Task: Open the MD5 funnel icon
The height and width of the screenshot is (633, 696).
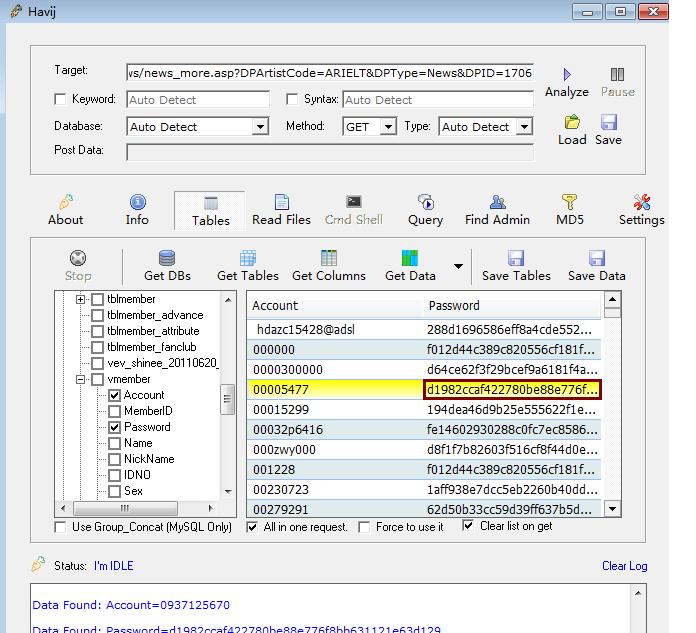Action: pyautogui.click(x=569, y=202)
